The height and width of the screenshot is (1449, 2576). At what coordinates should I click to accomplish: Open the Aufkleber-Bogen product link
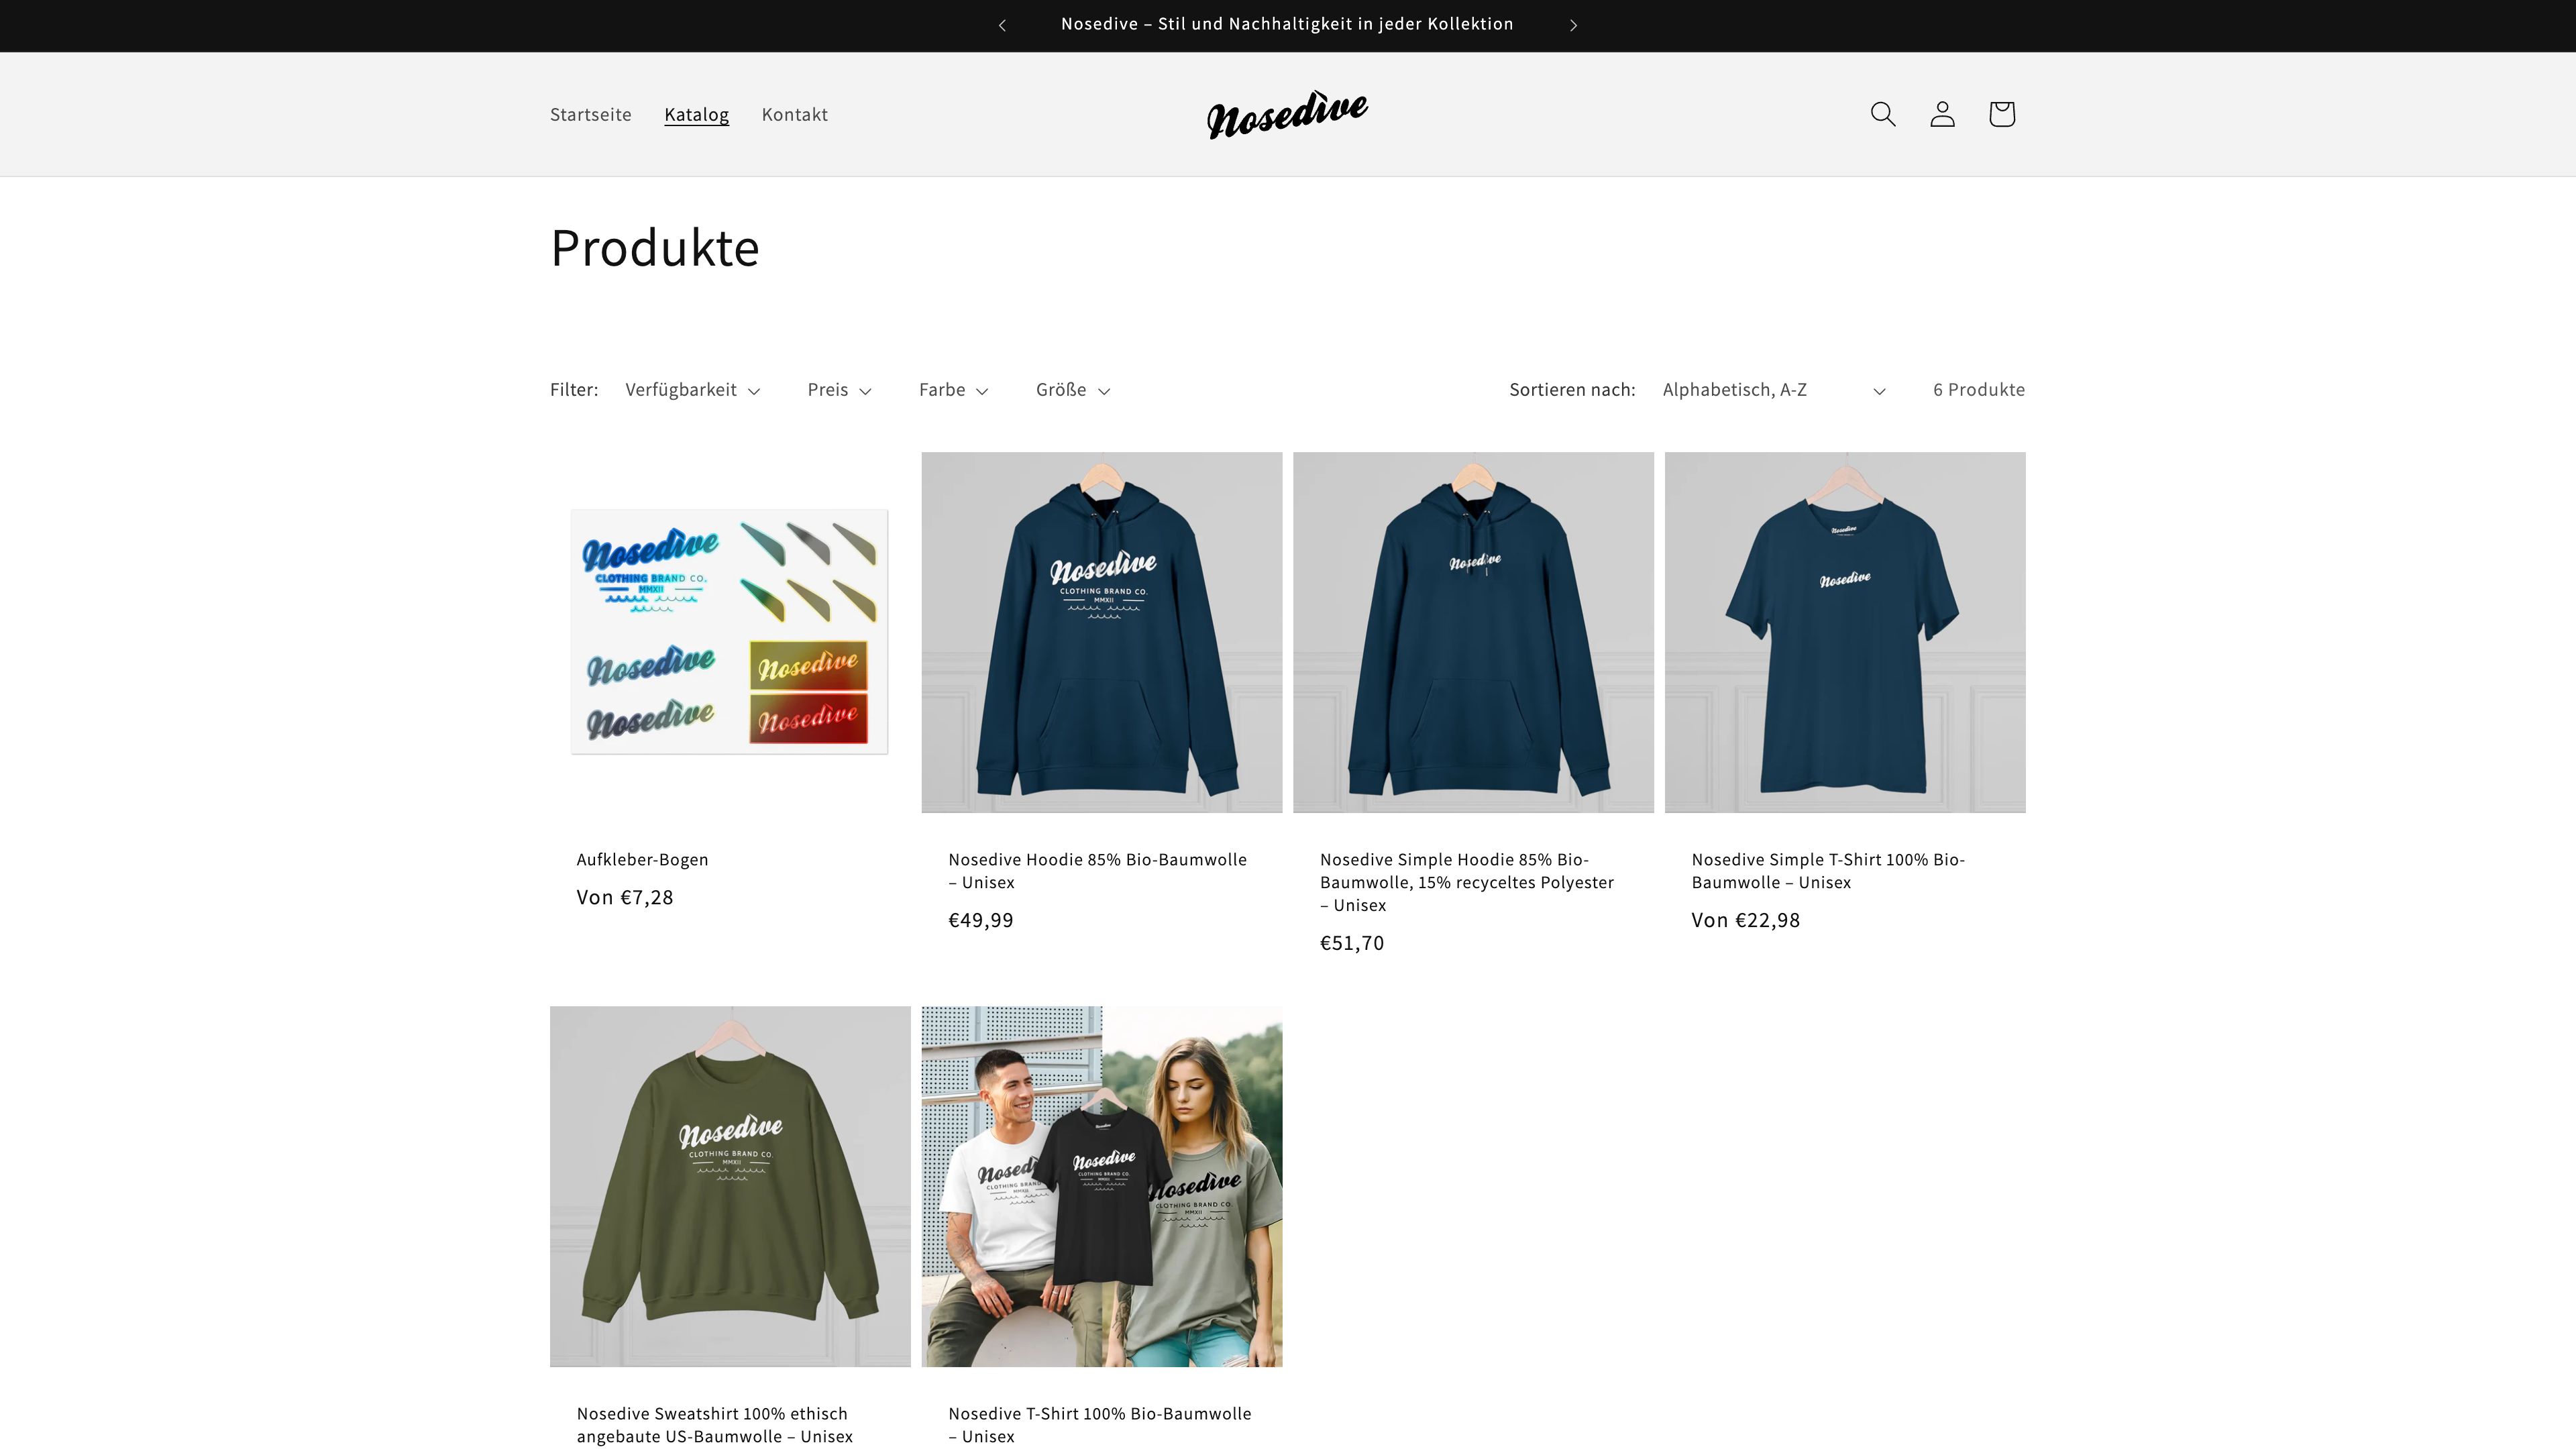[x=642, y=860]
